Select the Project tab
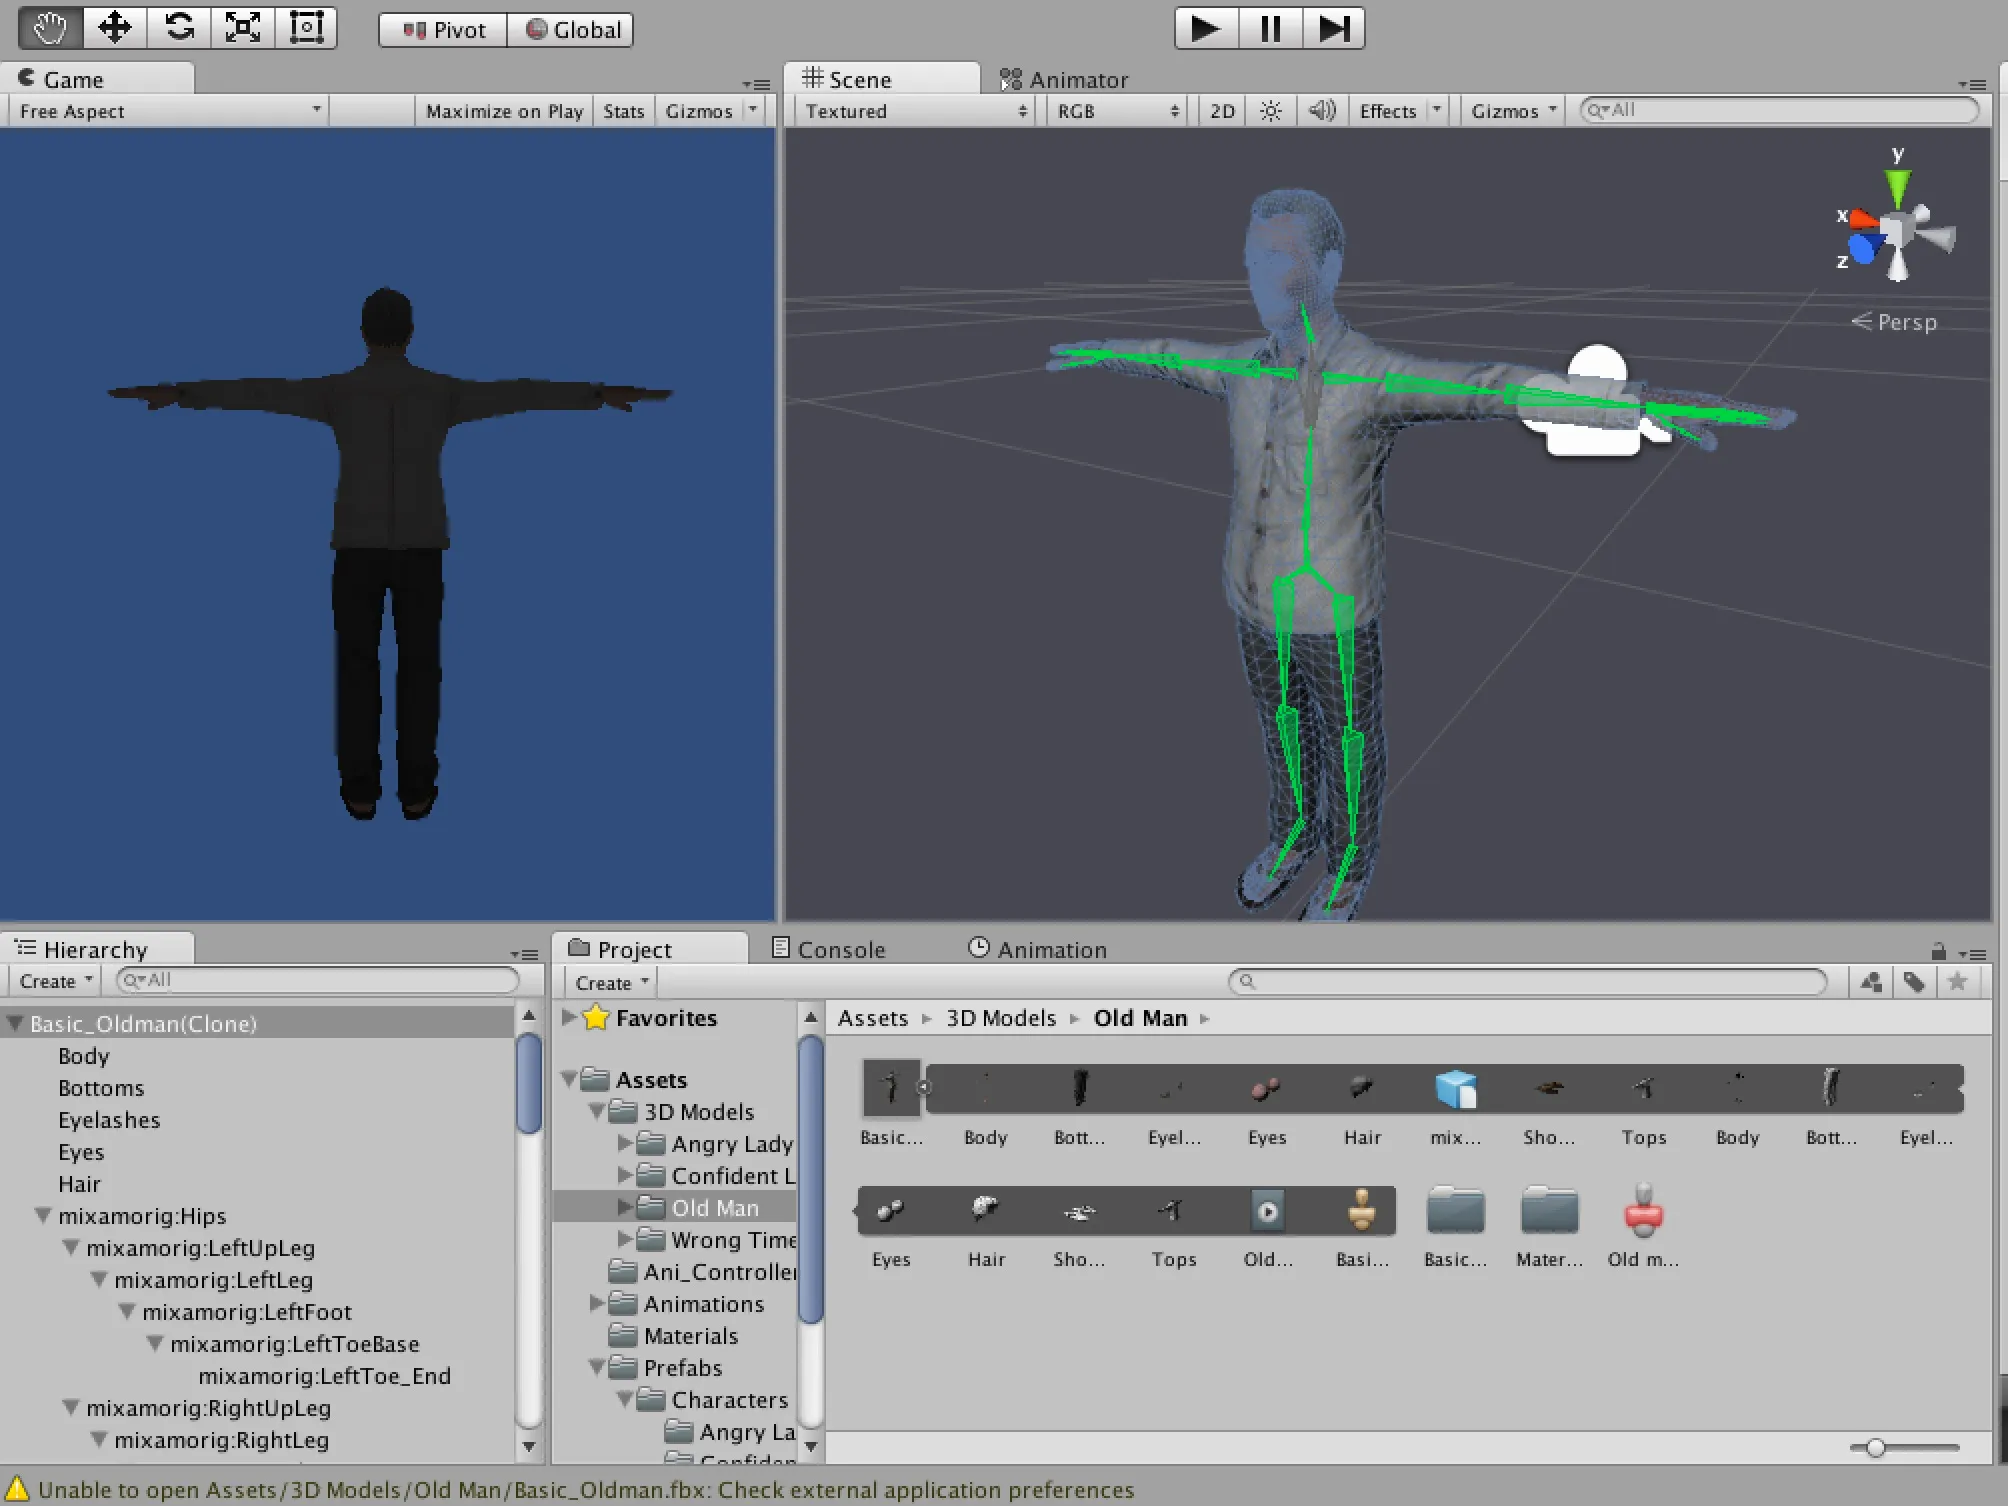2008x1506 pixels. (650, 949)
